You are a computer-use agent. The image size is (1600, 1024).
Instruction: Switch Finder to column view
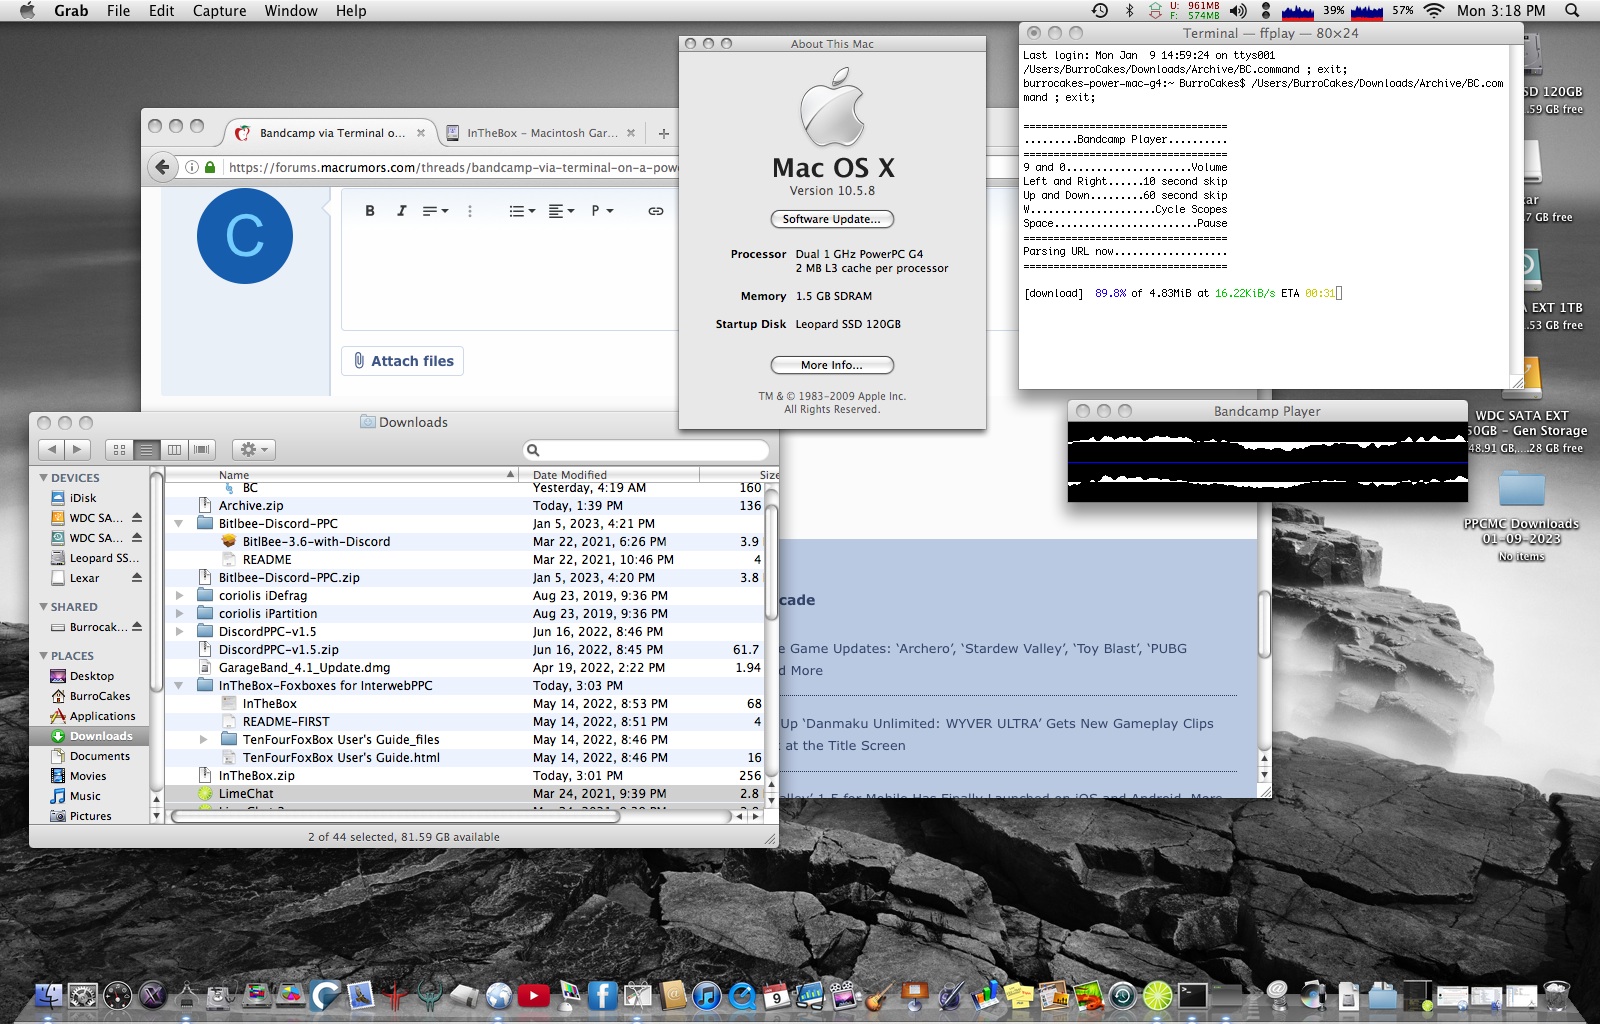point(174,450)
